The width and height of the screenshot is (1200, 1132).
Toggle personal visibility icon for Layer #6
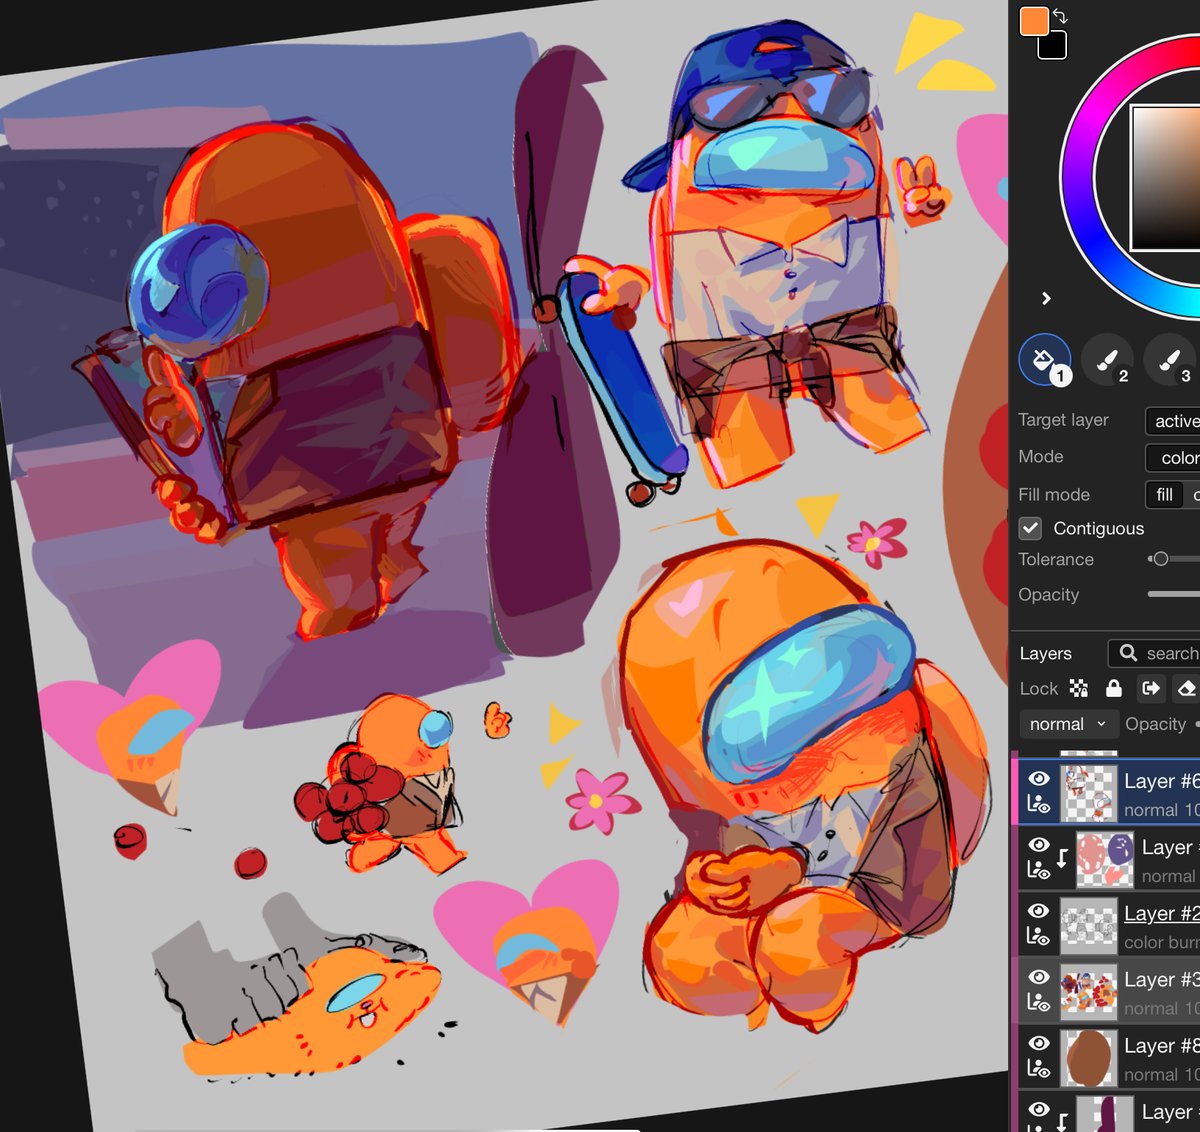[1039, 804]
